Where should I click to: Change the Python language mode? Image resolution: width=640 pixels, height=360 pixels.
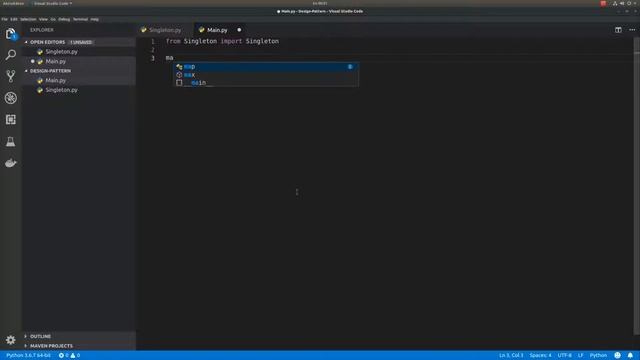(x=598, y=355)
